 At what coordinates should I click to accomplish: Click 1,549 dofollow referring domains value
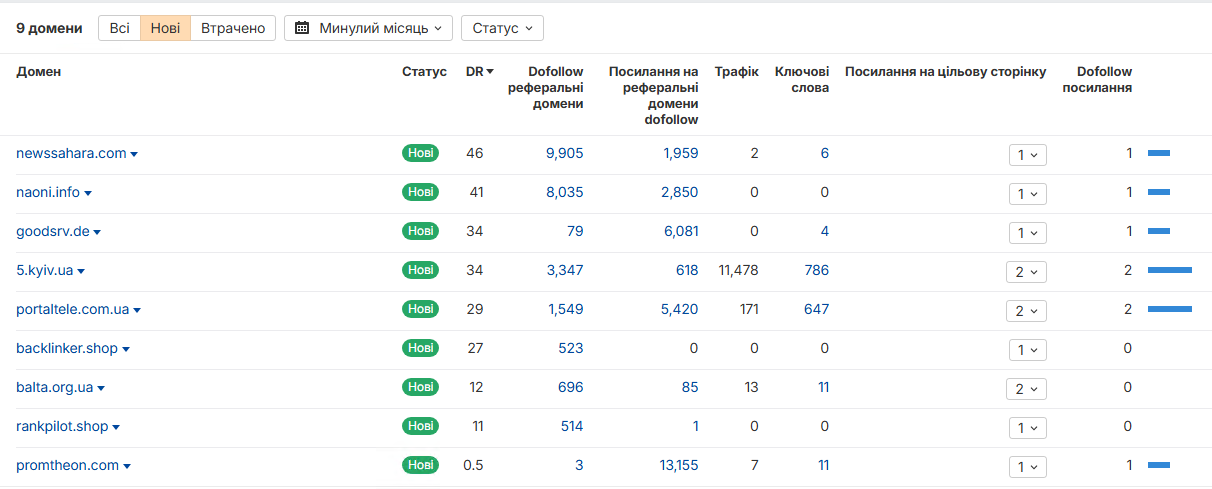565,309
